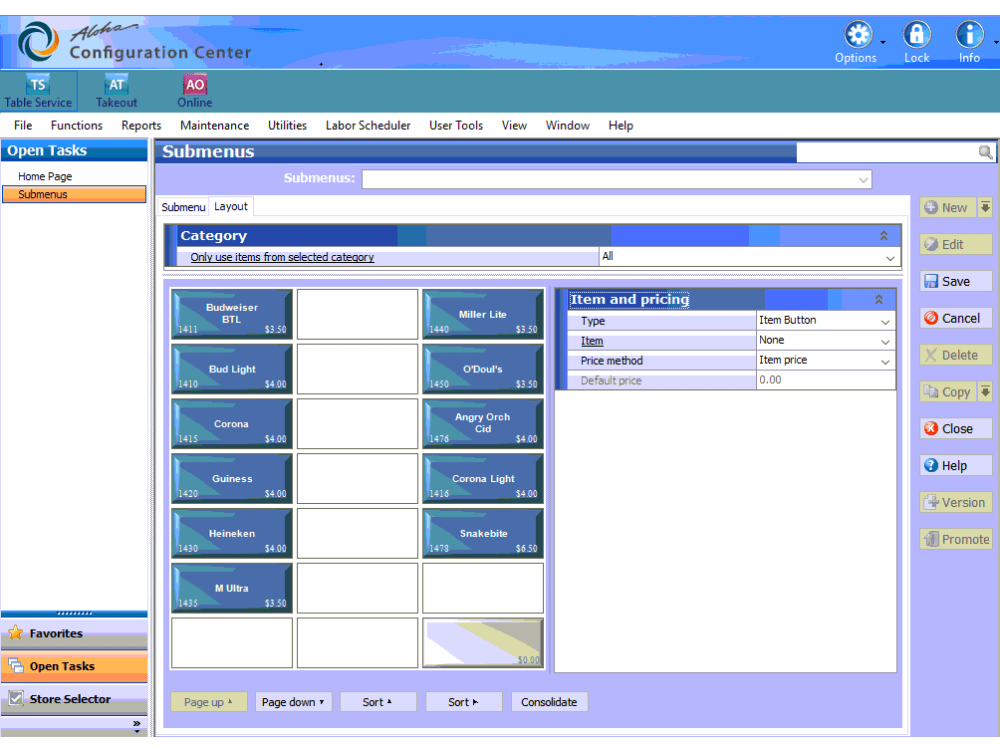Select the Open Tasks panel button

(74, 666)
